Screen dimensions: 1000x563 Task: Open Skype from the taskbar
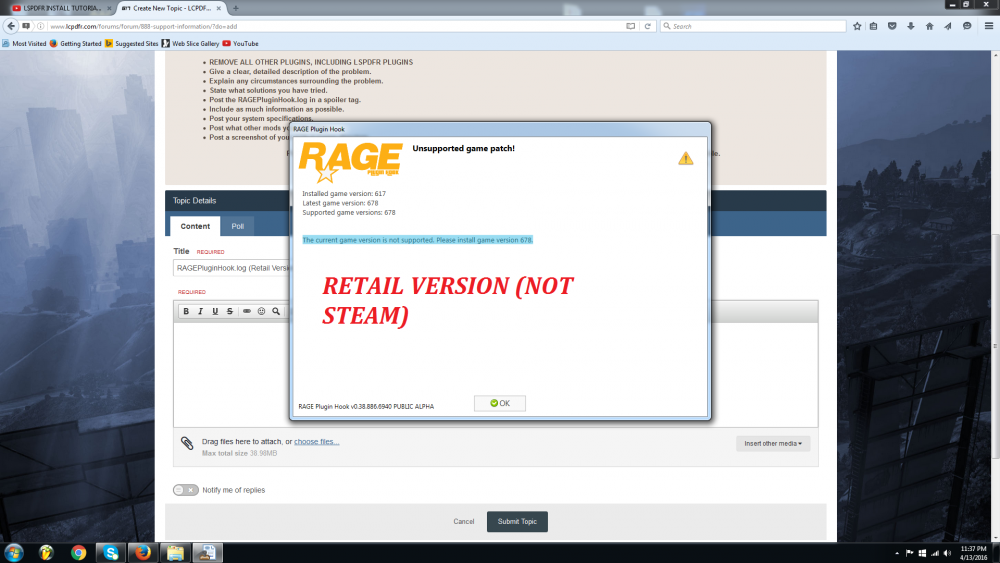111,552
